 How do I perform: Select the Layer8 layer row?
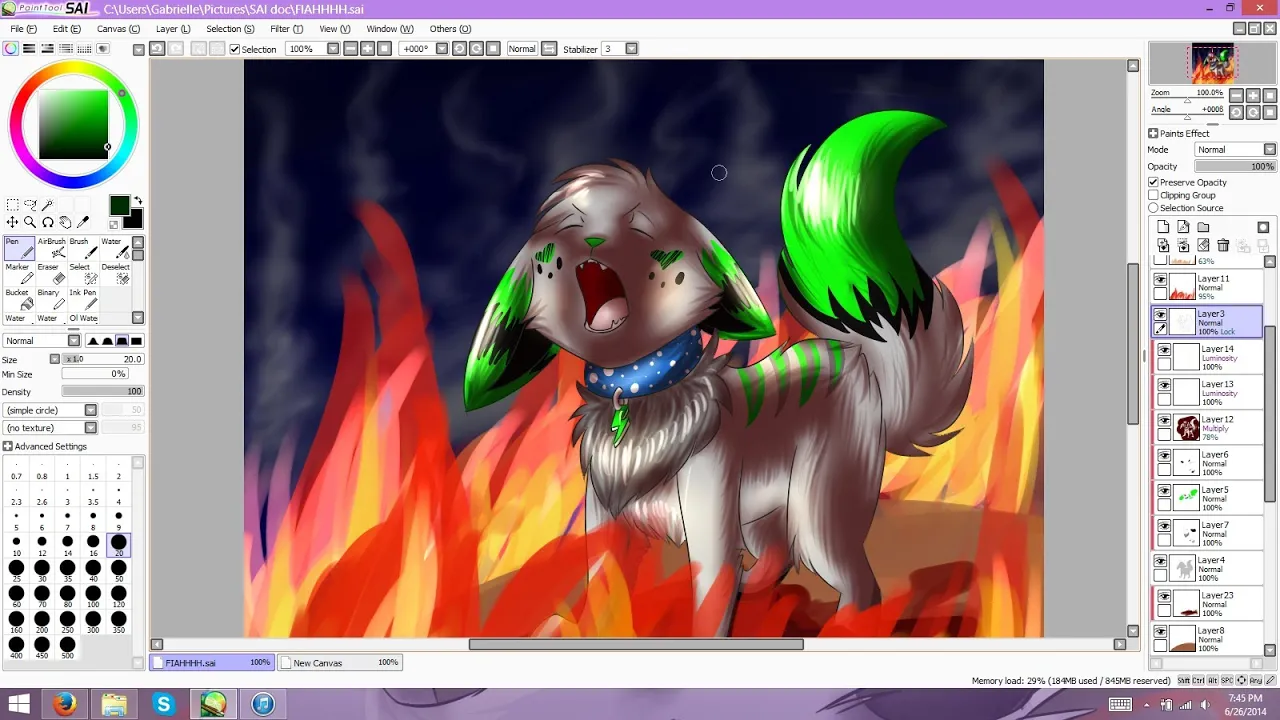tap(1208, 638)
